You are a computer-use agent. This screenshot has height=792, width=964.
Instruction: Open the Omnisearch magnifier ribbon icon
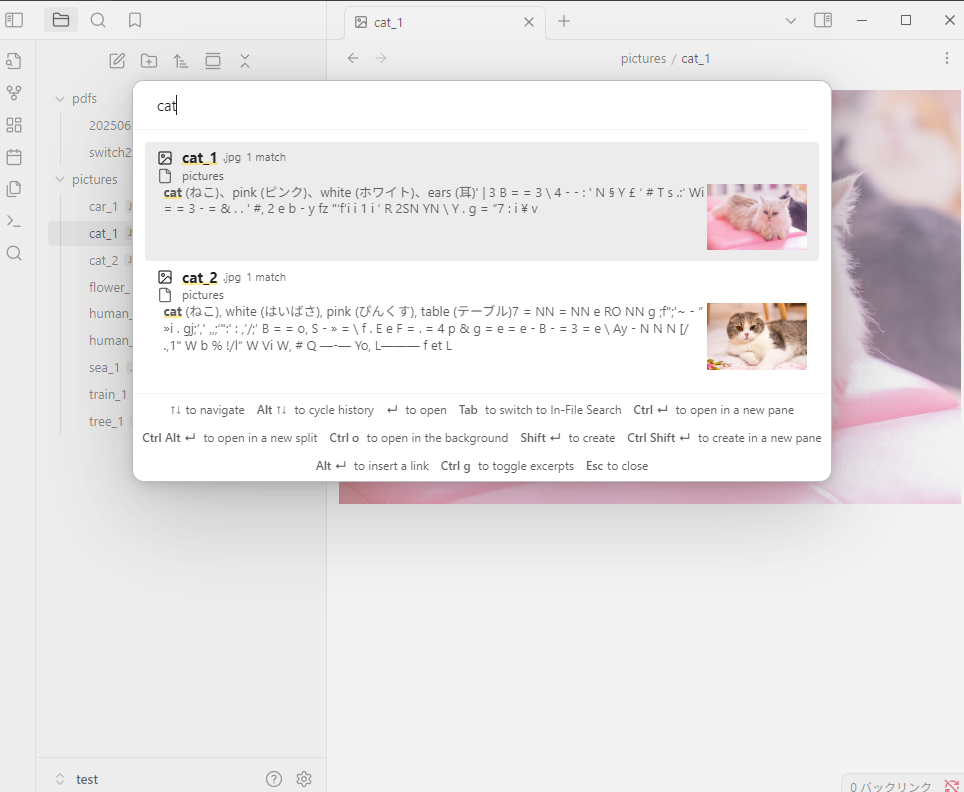(x=14, y=253)
